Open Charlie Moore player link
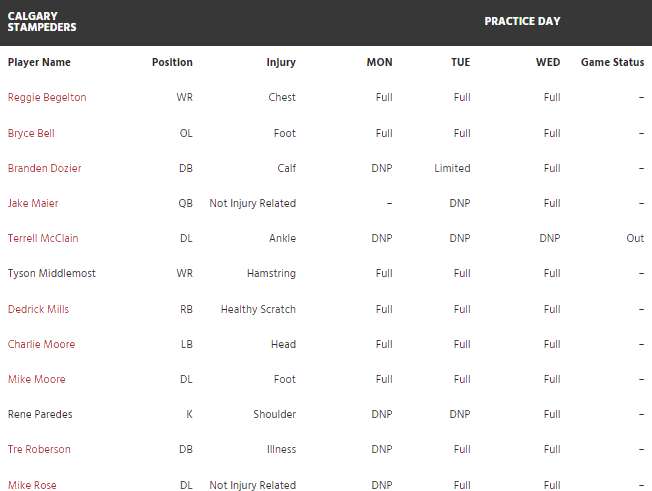 41,344
